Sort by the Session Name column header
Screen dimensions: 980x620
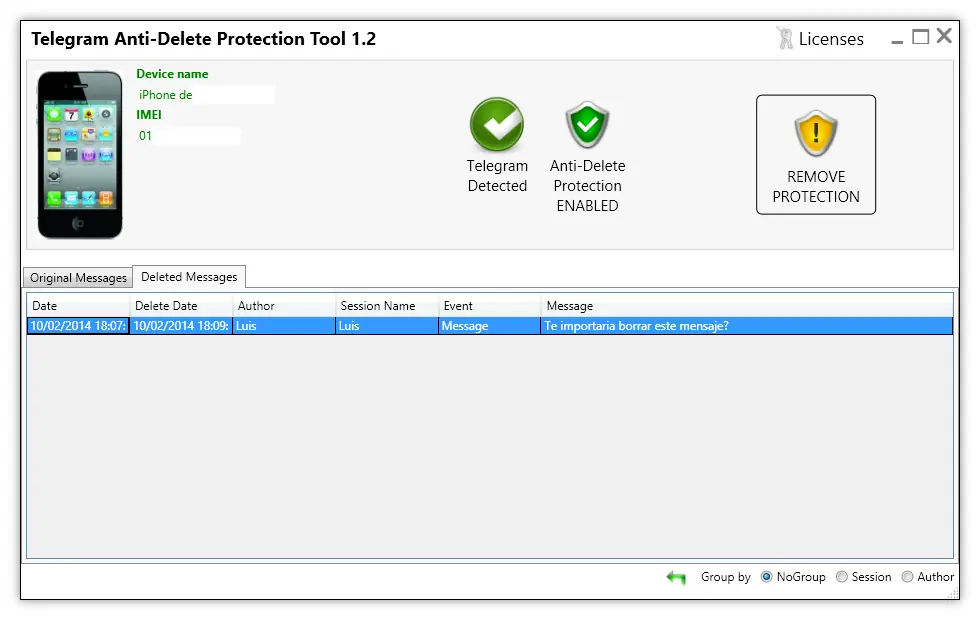pos(388,306)
